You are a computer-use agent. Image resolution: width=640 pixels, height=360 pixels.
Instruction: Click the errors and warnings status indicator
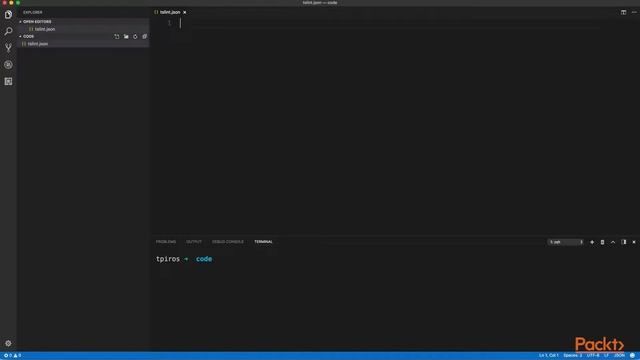(x=12, y=356)
